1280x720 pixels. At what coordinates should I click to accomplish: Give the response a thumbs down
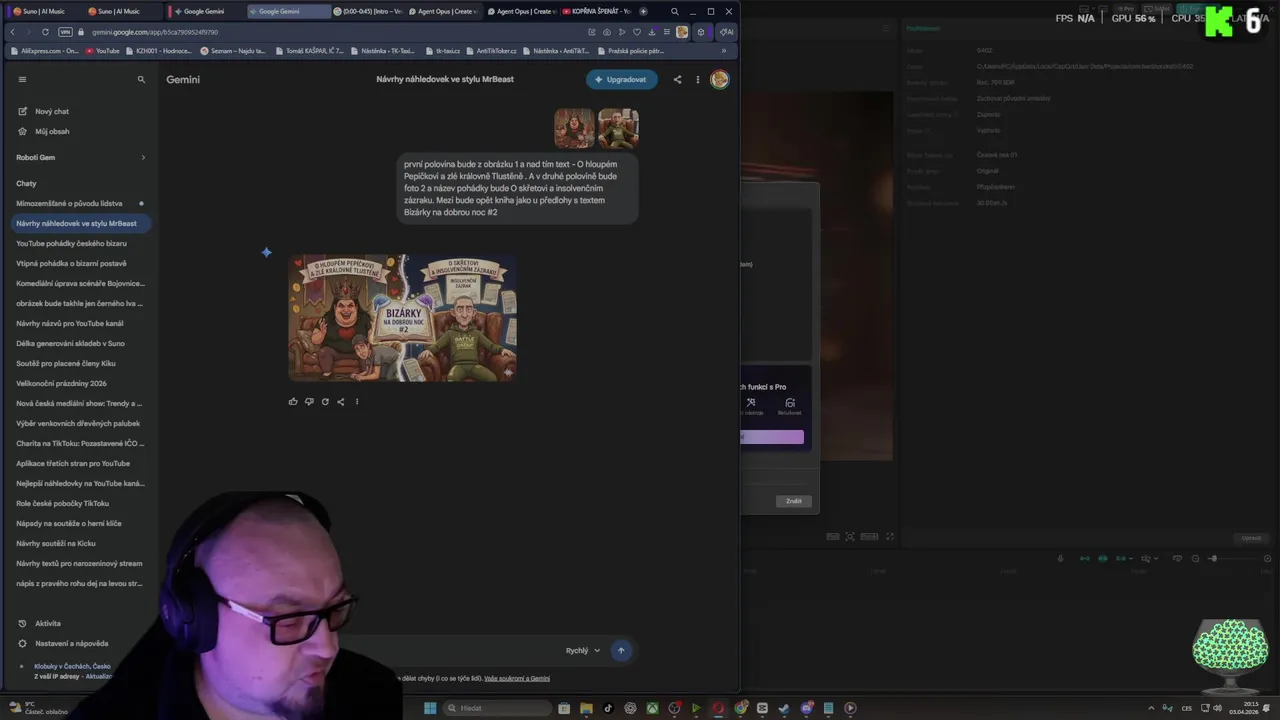pyautogui.click(x=309, y=401)
